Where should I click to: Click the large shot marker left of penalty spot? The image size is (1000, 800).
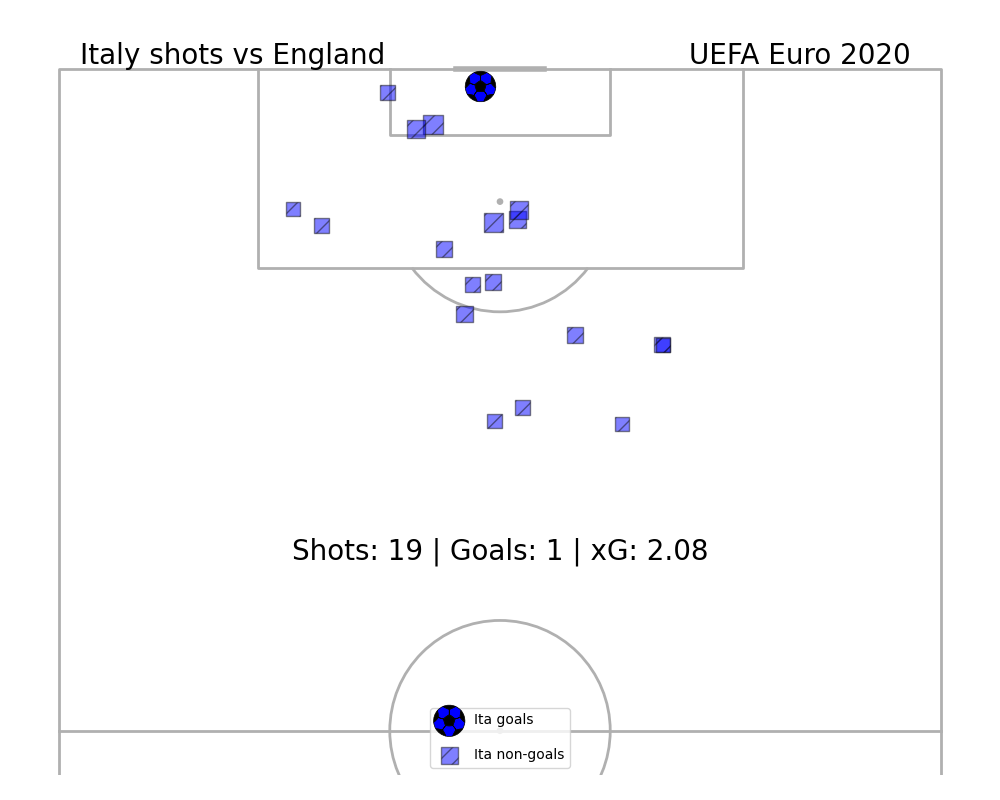pos(494,223)
